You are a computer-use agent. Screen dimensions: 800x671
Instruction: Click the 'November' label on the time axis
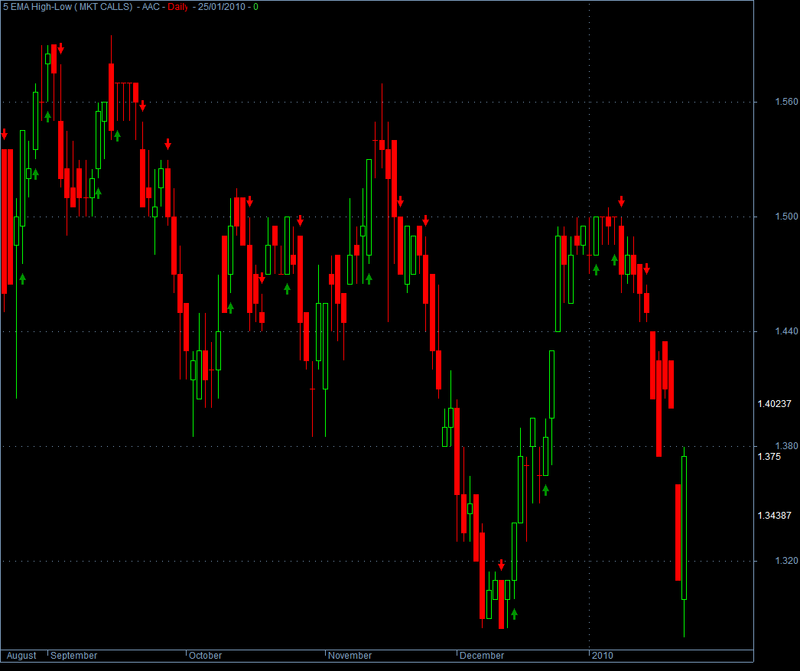click(350, 656)
